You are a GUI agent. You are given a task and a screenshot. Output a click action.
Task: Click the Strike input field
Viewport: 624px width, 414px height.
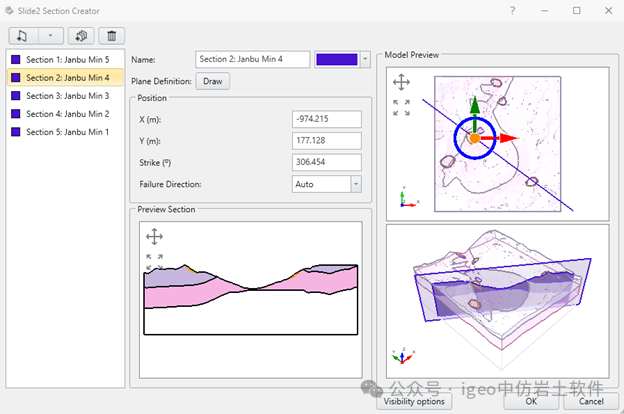click(x=327, y=162)
